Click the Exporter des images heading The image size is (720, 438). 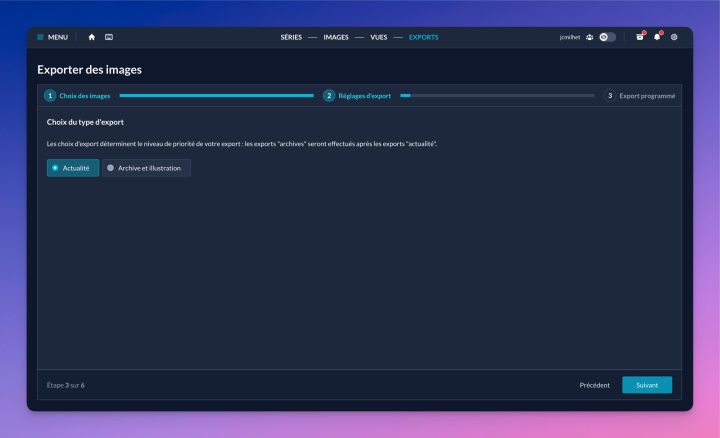pos(90,70)
